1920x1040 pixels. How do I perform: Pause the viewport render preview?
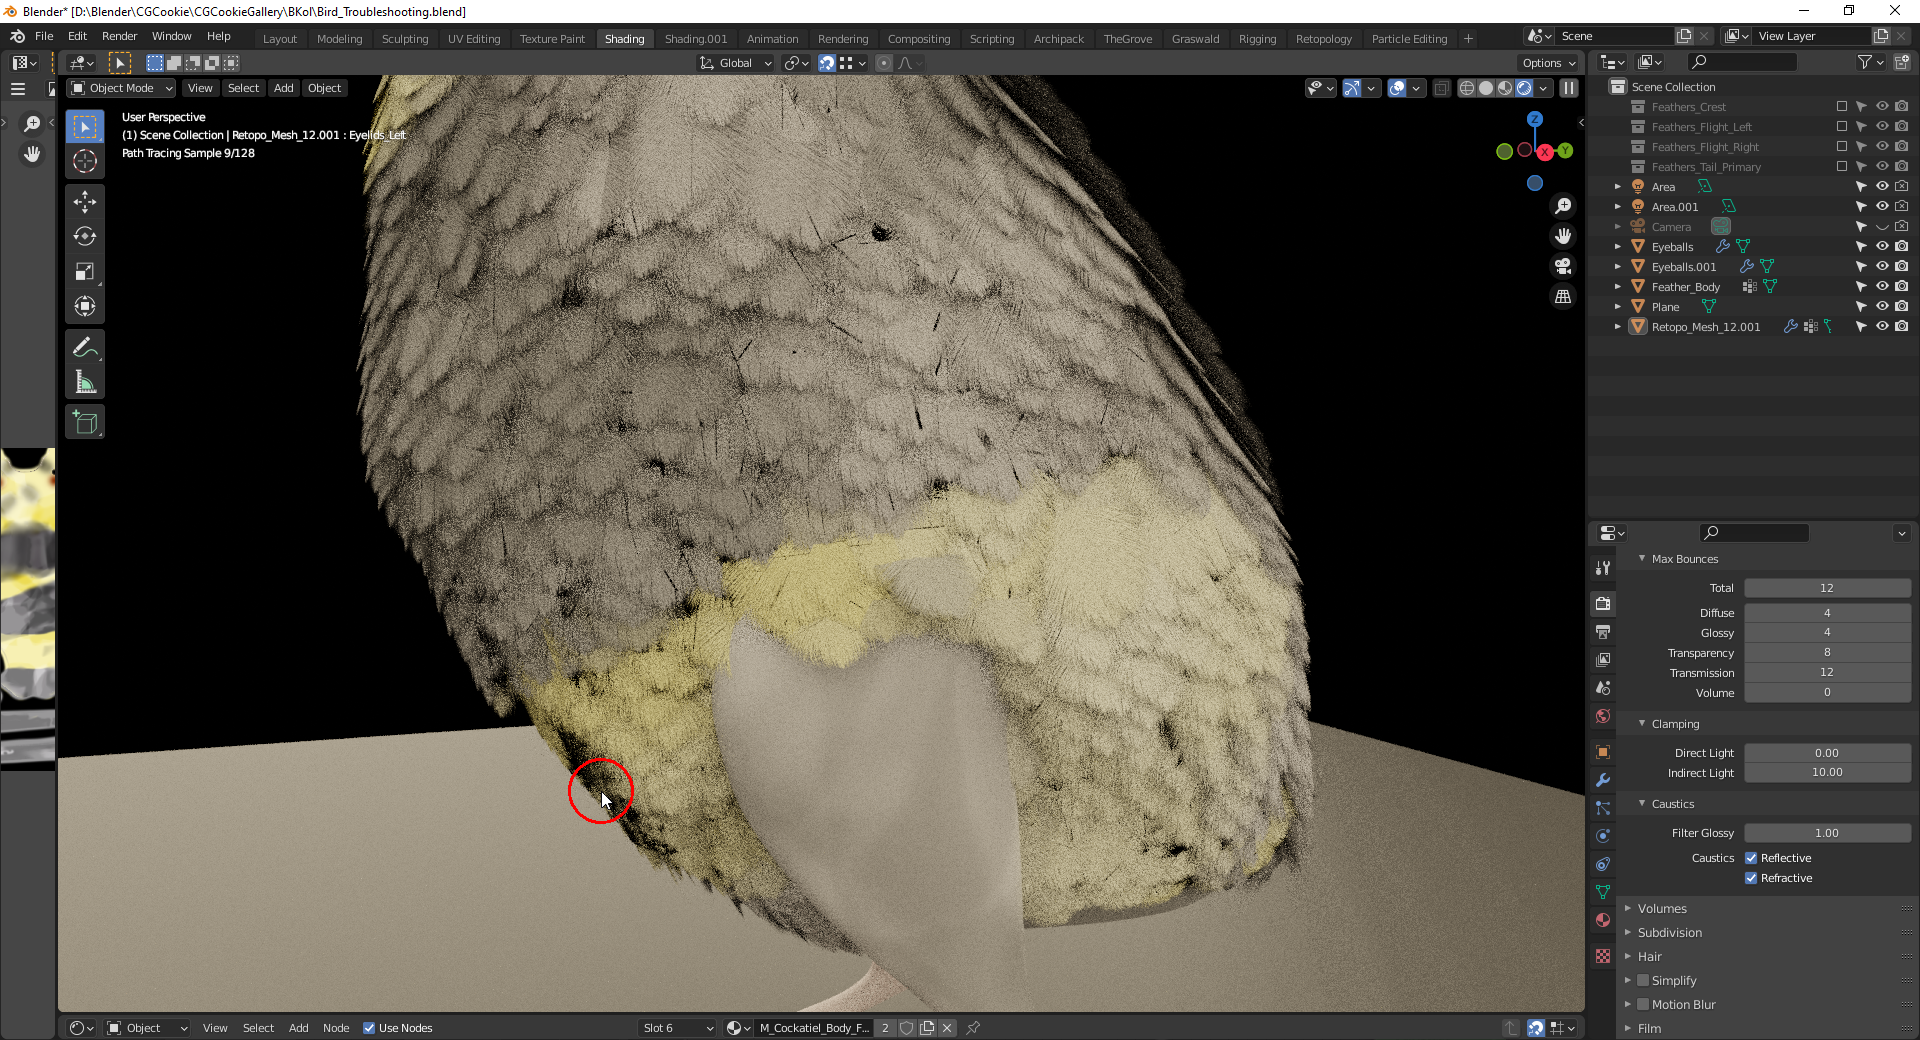(1569, 88)
